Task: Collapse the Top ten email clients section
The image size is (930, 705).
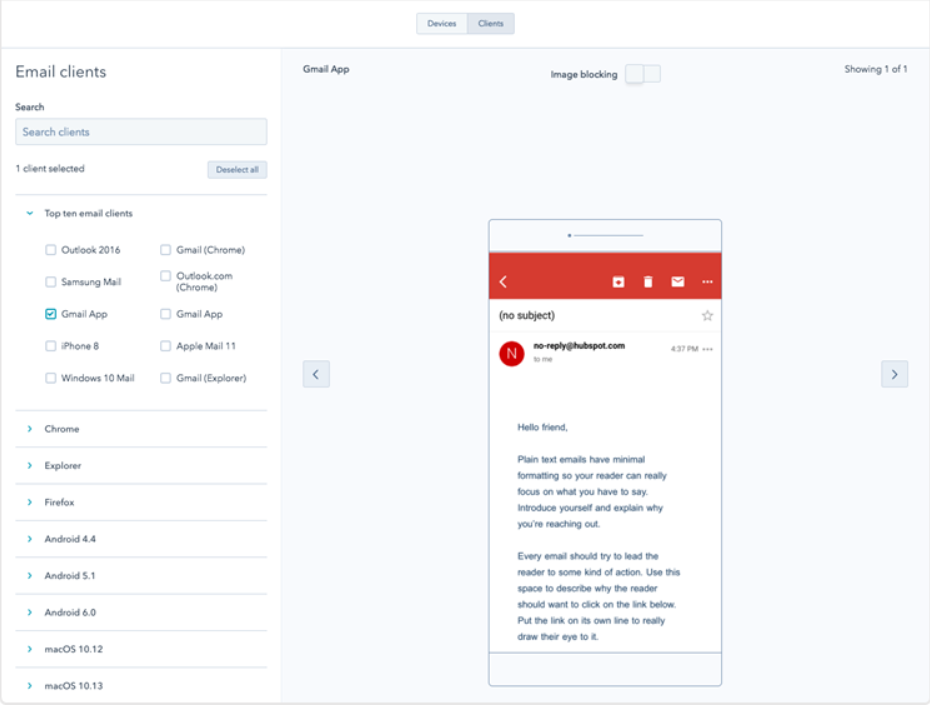Action: pyautogui.click(x=30, y=213)
